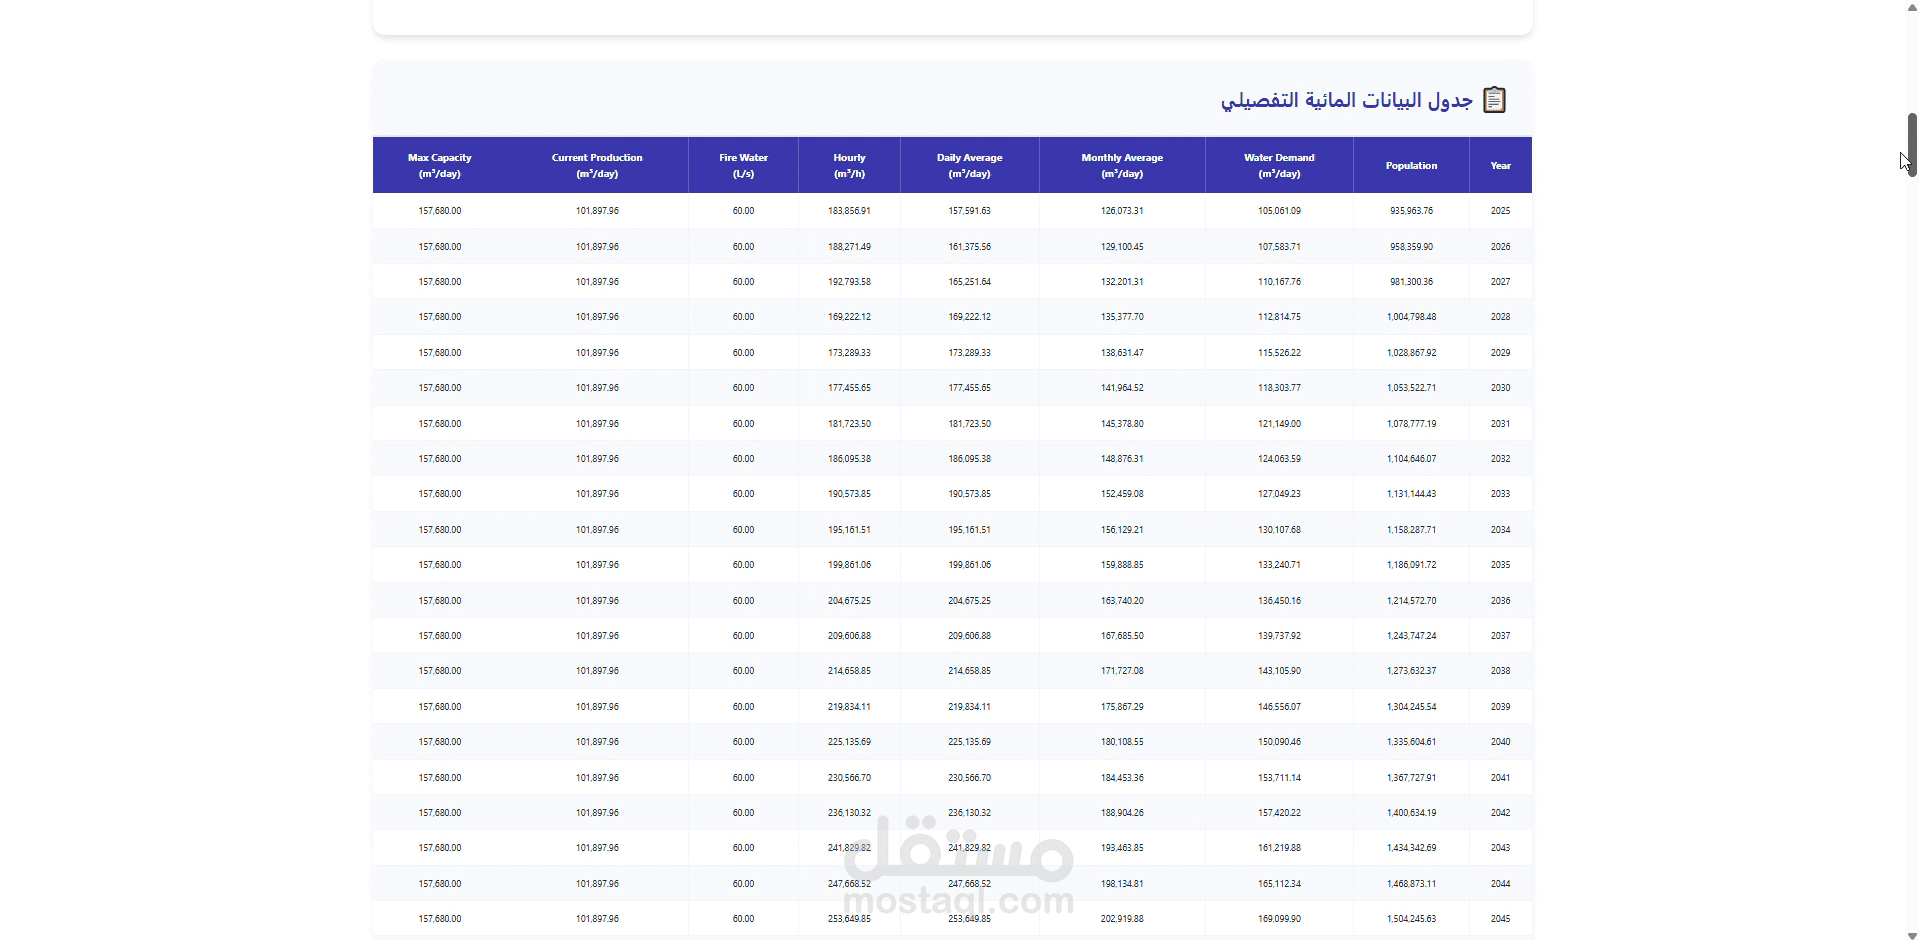Click the Monthly Average column header
This screenshot has width=1919, height=940.
(x=1122, y=166)
